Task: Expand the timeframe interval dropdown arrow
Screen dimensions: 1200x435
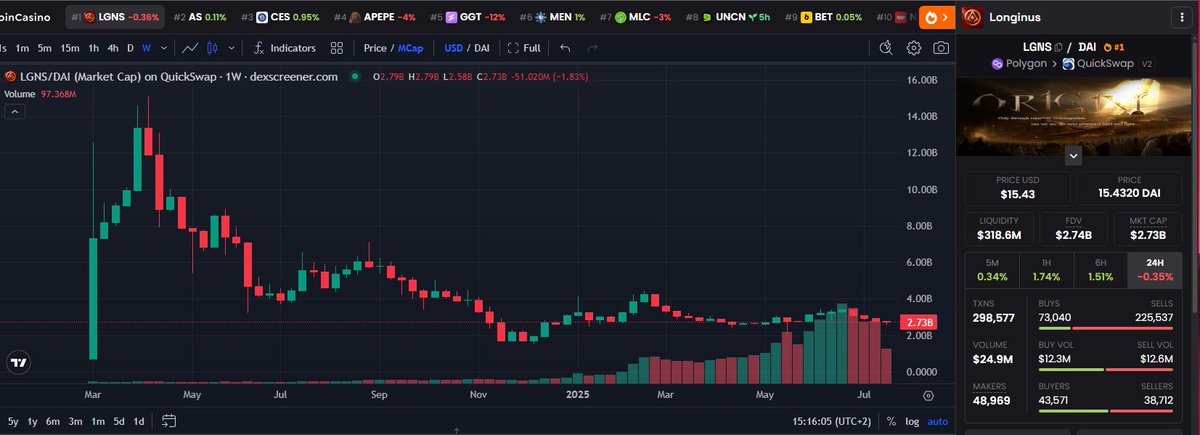Action: pyautogui.click(x=163, y=48)
